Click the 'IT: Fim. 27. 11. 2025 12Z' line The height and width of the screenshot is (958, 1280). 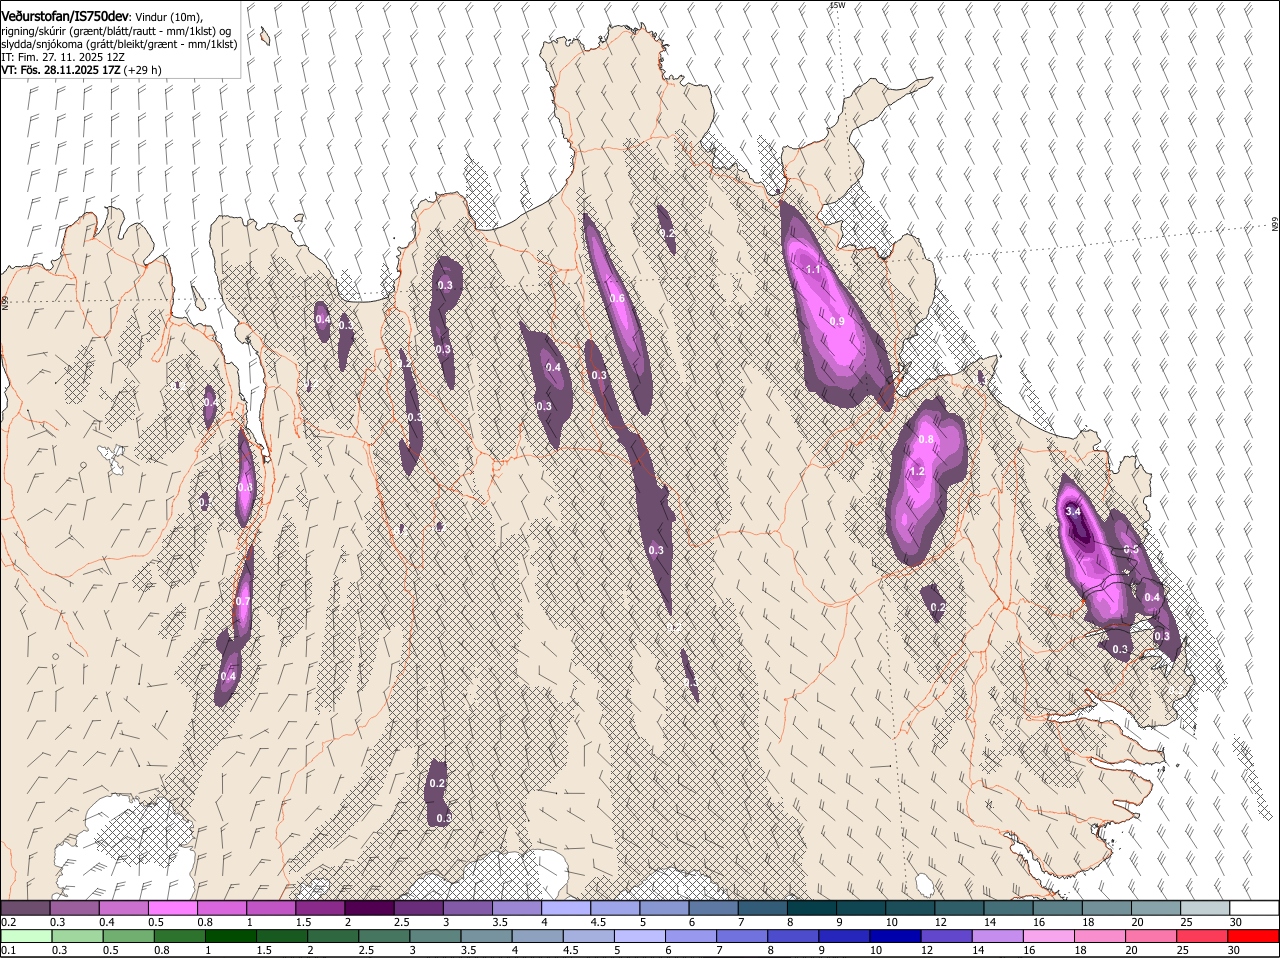click(x=63, y=57)
